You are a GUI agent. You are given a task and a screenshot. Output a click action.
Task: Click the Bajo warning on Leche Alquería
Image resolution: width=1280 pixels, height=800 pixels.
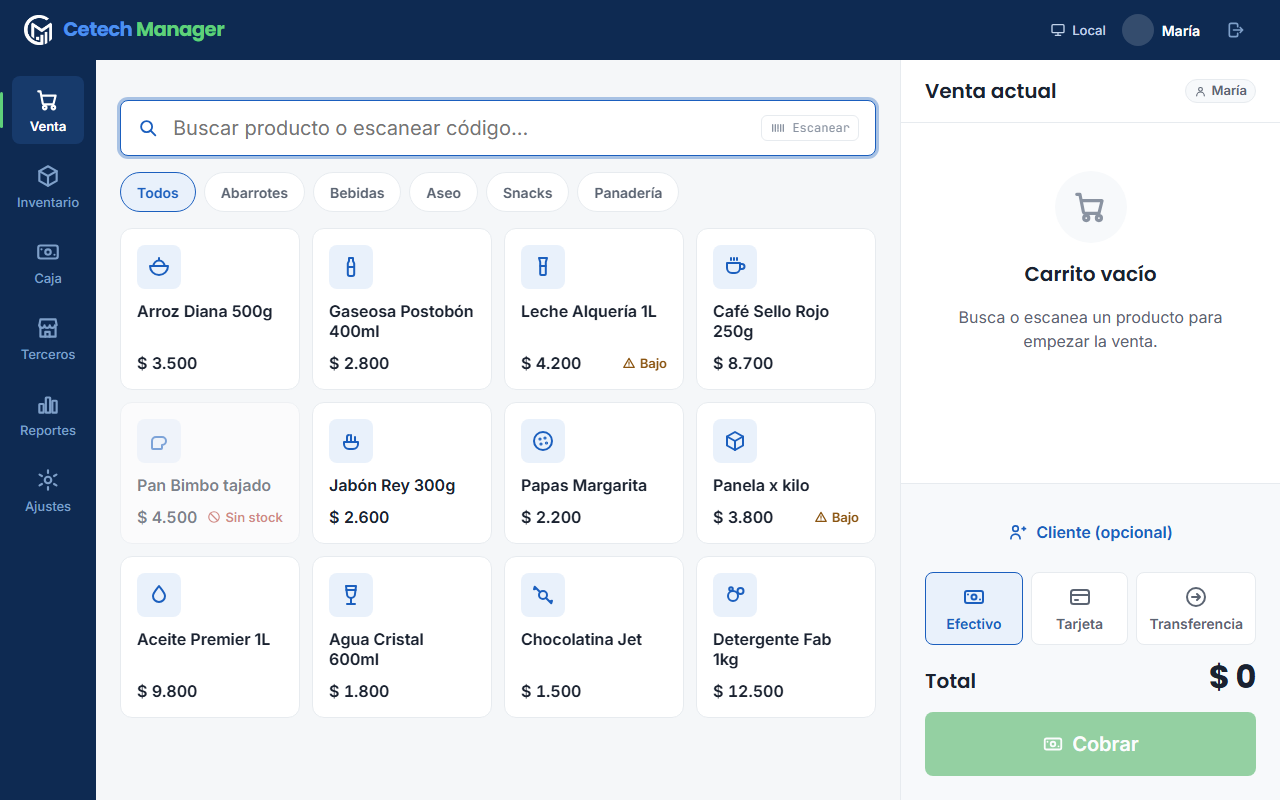pyautogui.click(x=644, y=363)
